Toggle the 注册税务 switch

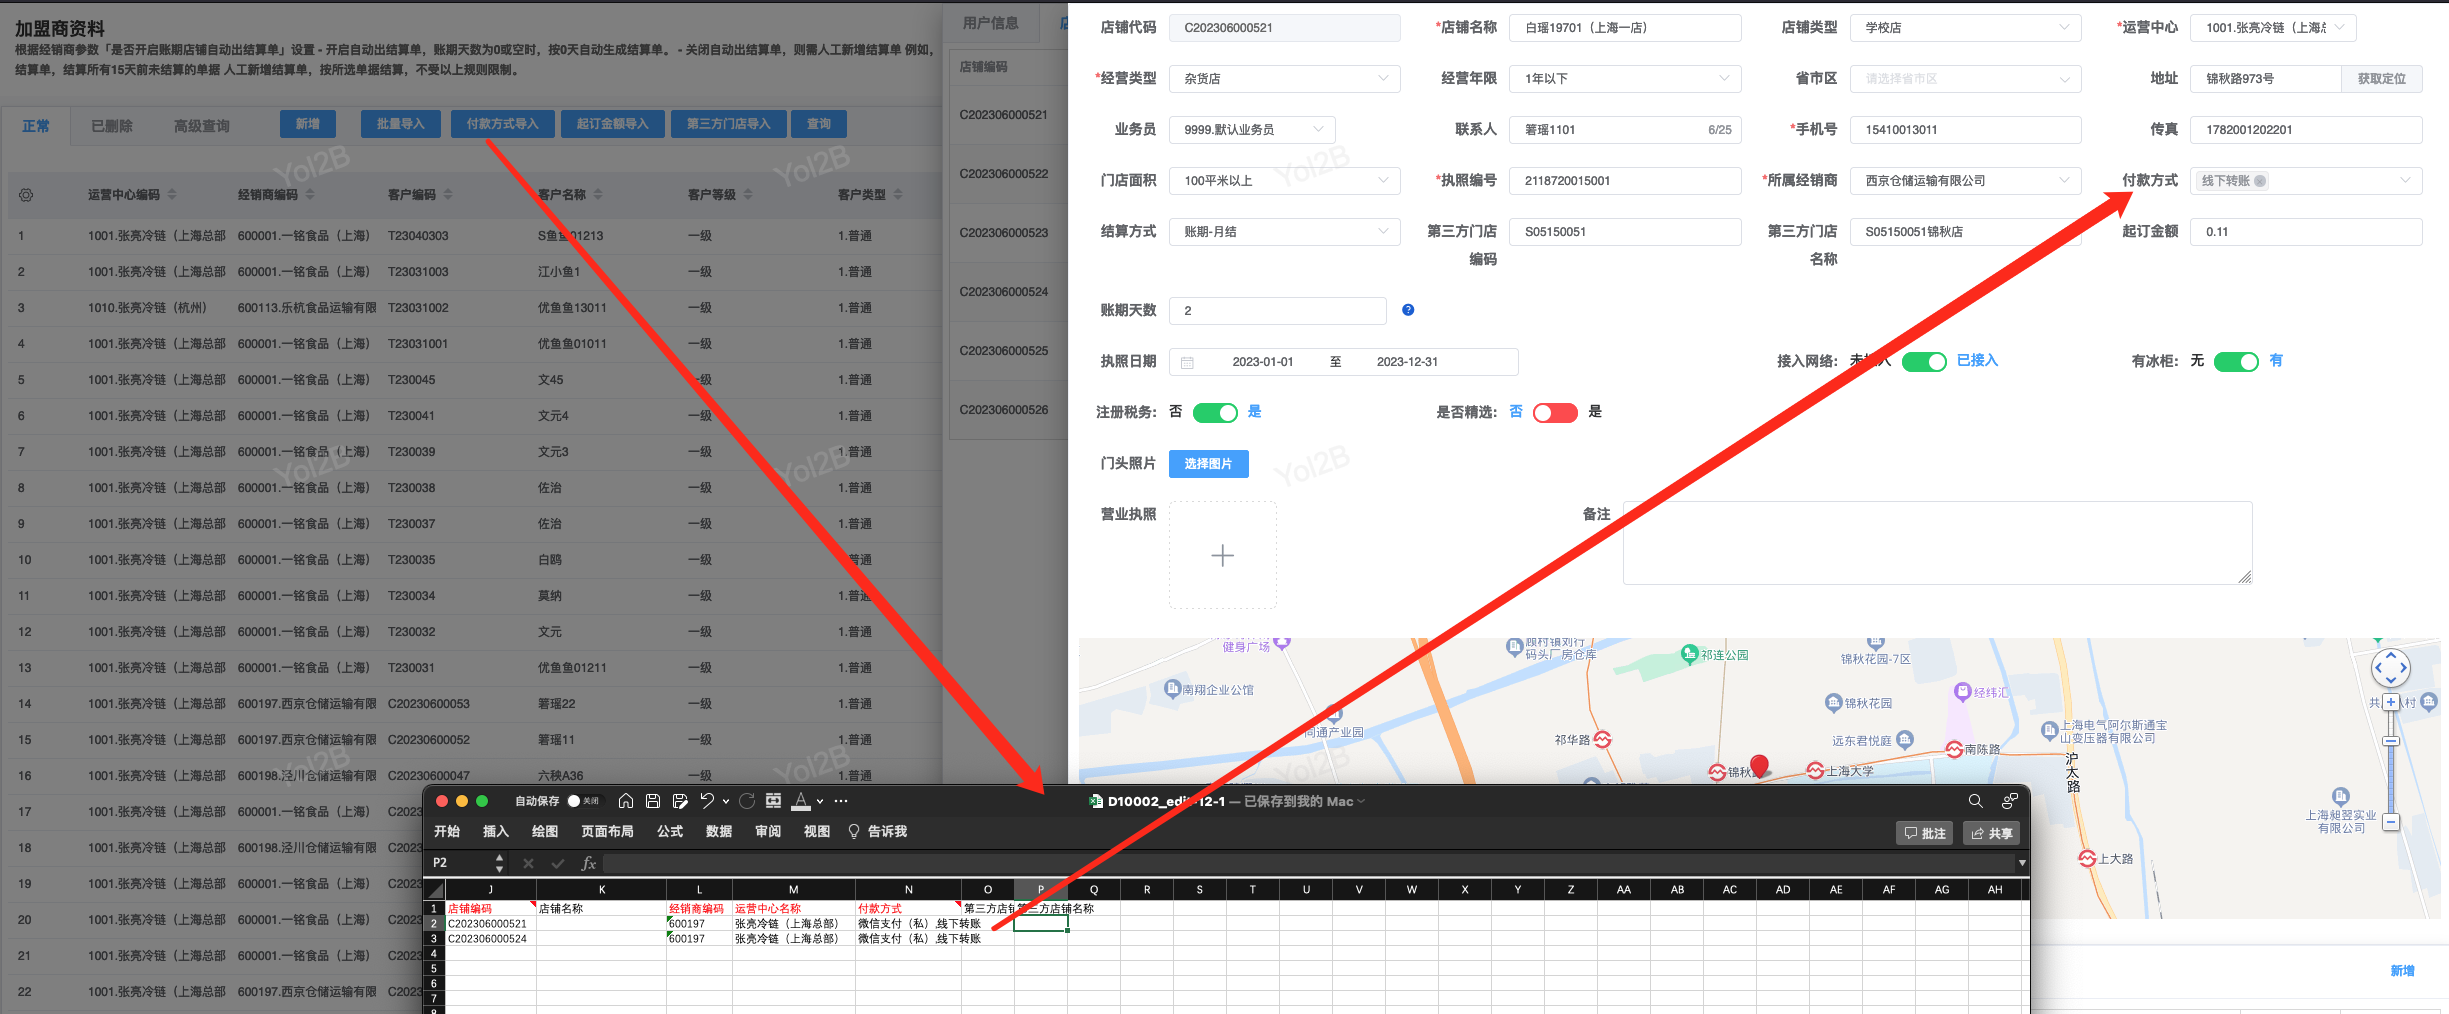click(x=1215, y=412)
